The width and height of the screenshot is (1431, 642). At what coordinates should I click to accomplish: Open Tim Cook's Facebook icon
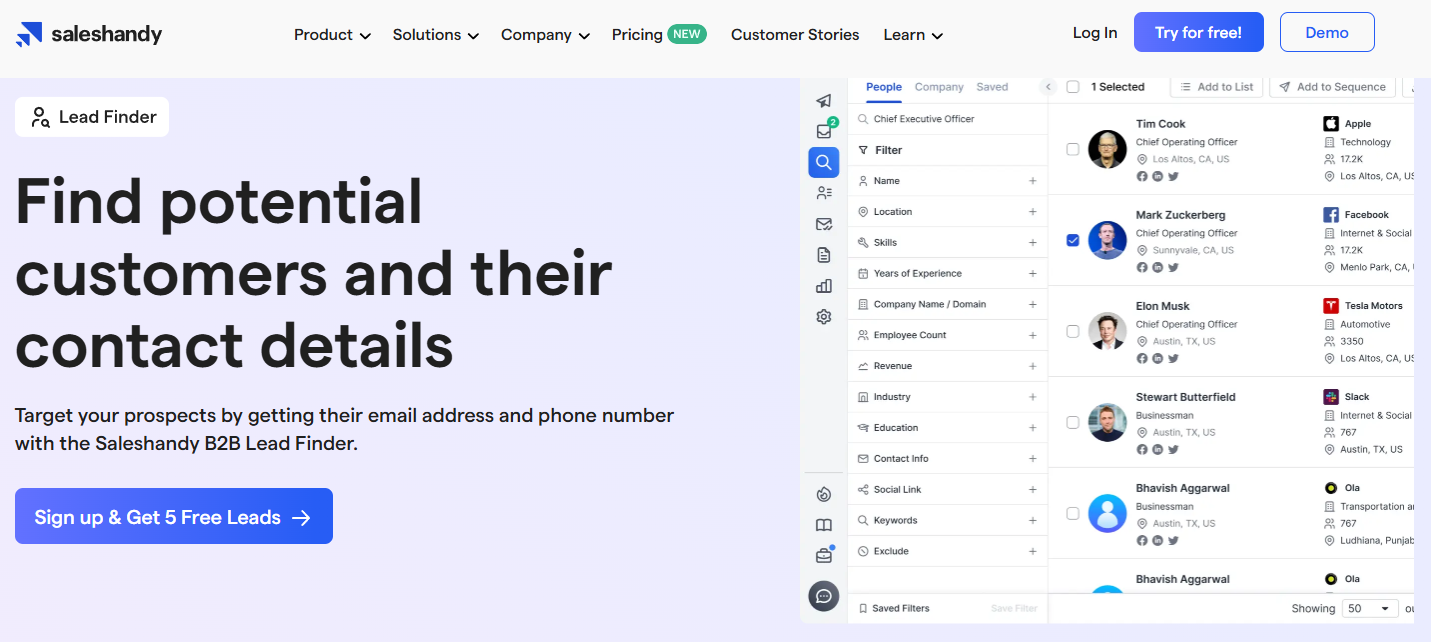[1141, 176]
